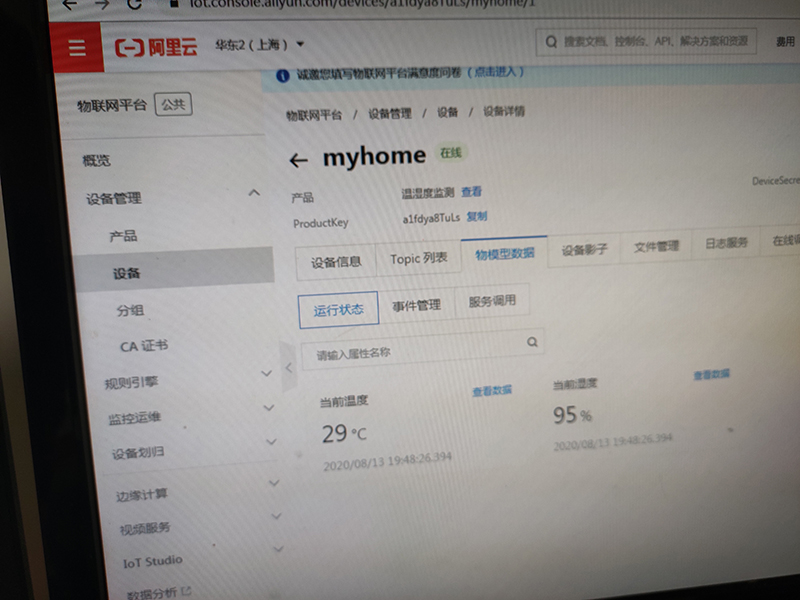This screenshot has height=600, width=800.
Task: Click the back arrow beside myhome
Action: [x=298, y=161]
